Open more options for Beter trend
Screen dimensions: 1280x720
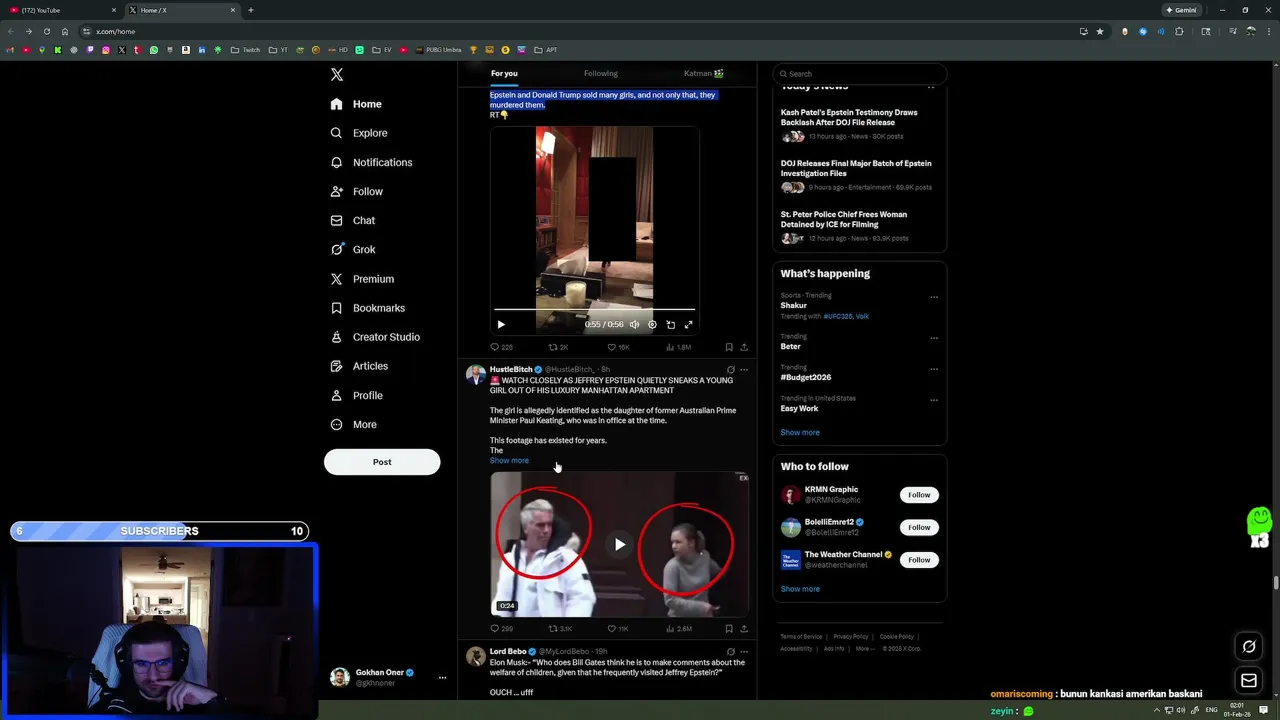click(x=934, y=338)
